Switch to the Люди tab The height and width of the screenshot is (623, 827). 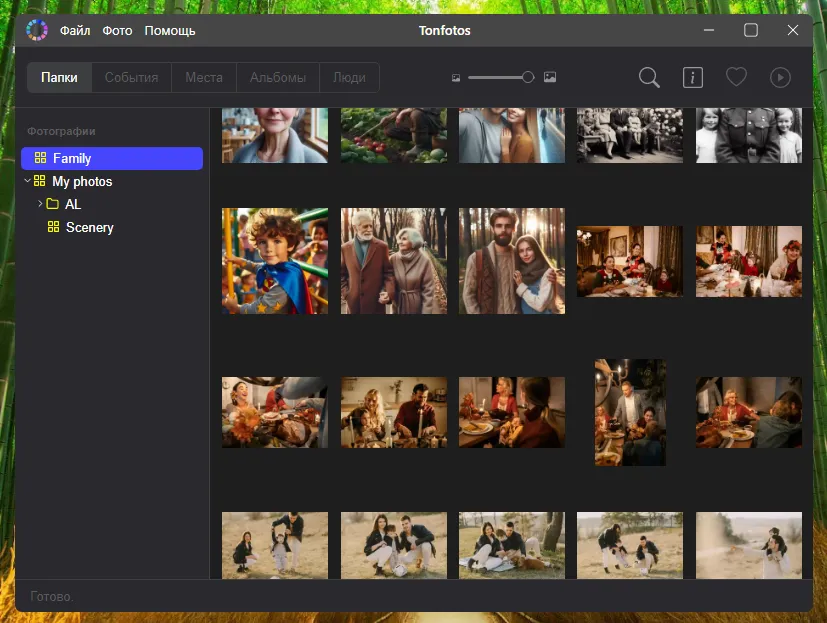(x=349, y=78)
